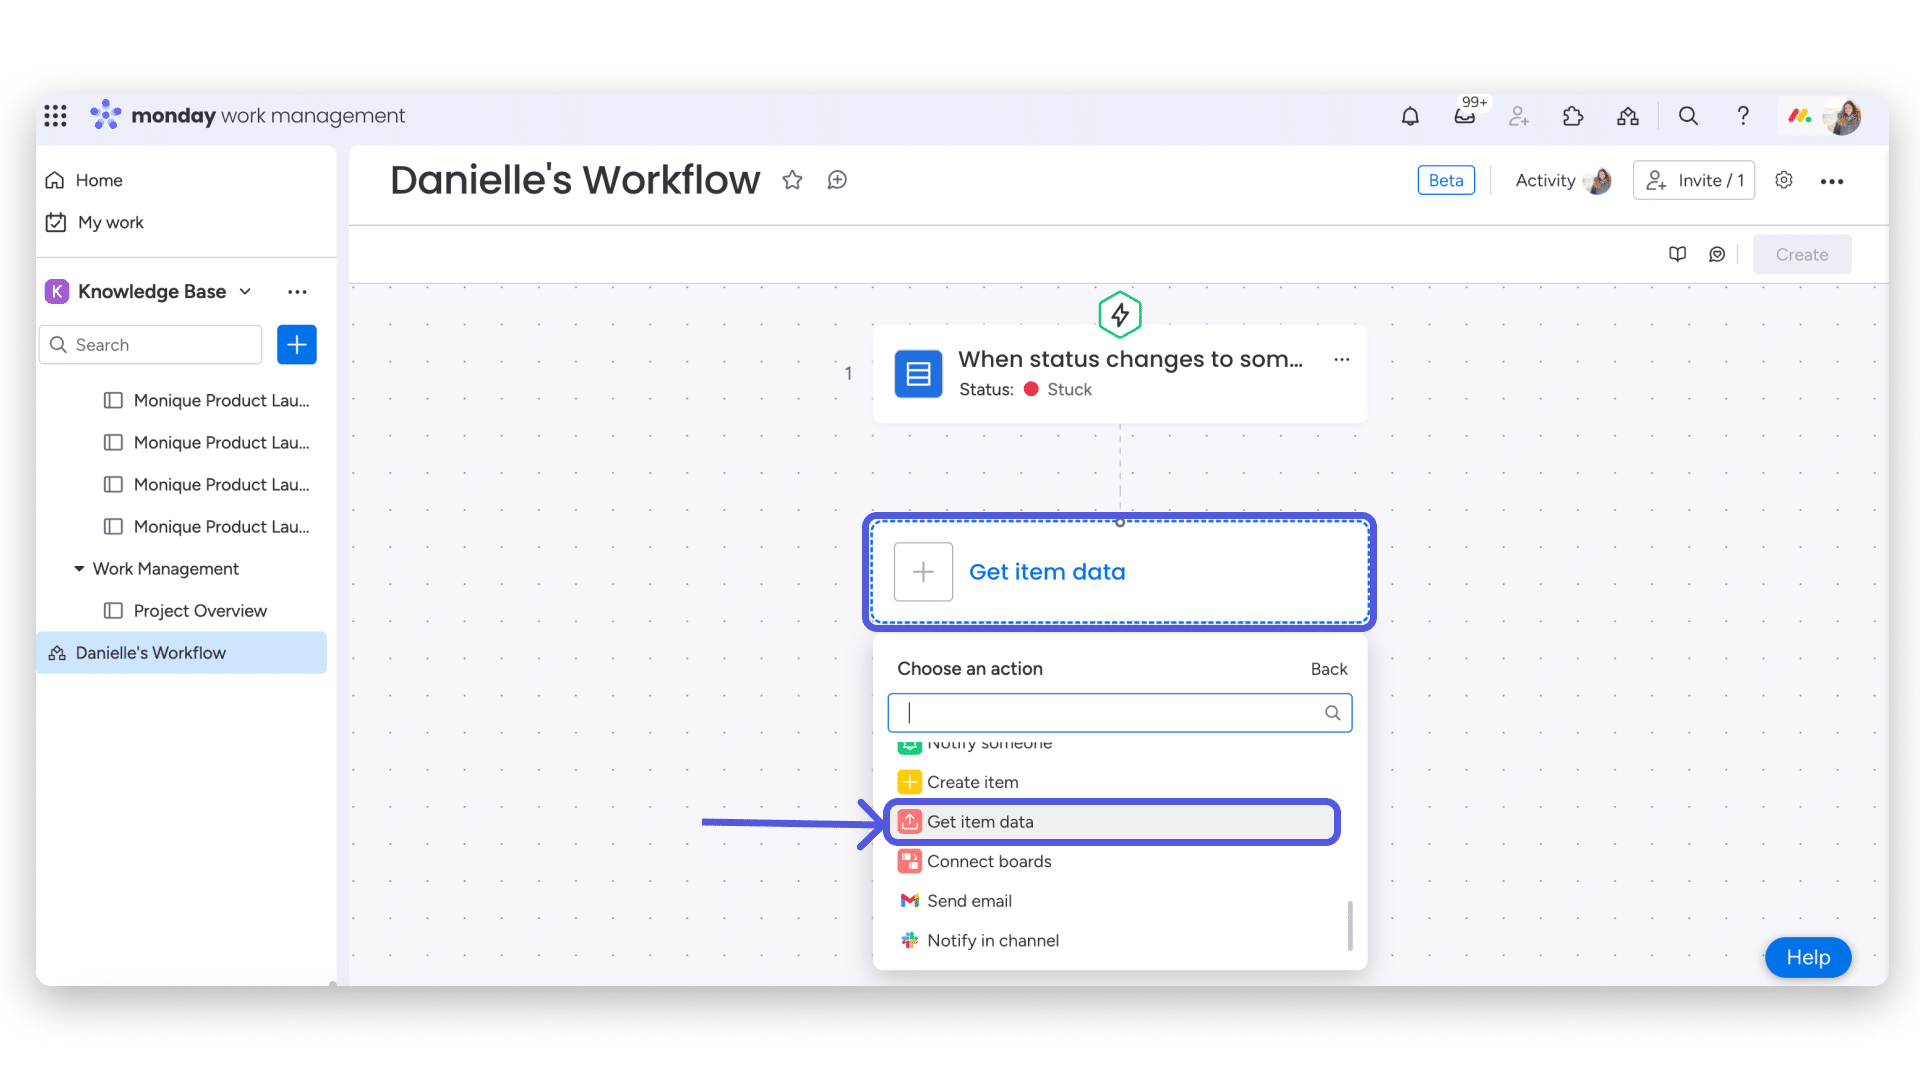Open search everything magnifier in top bar

coord(1688,116)
